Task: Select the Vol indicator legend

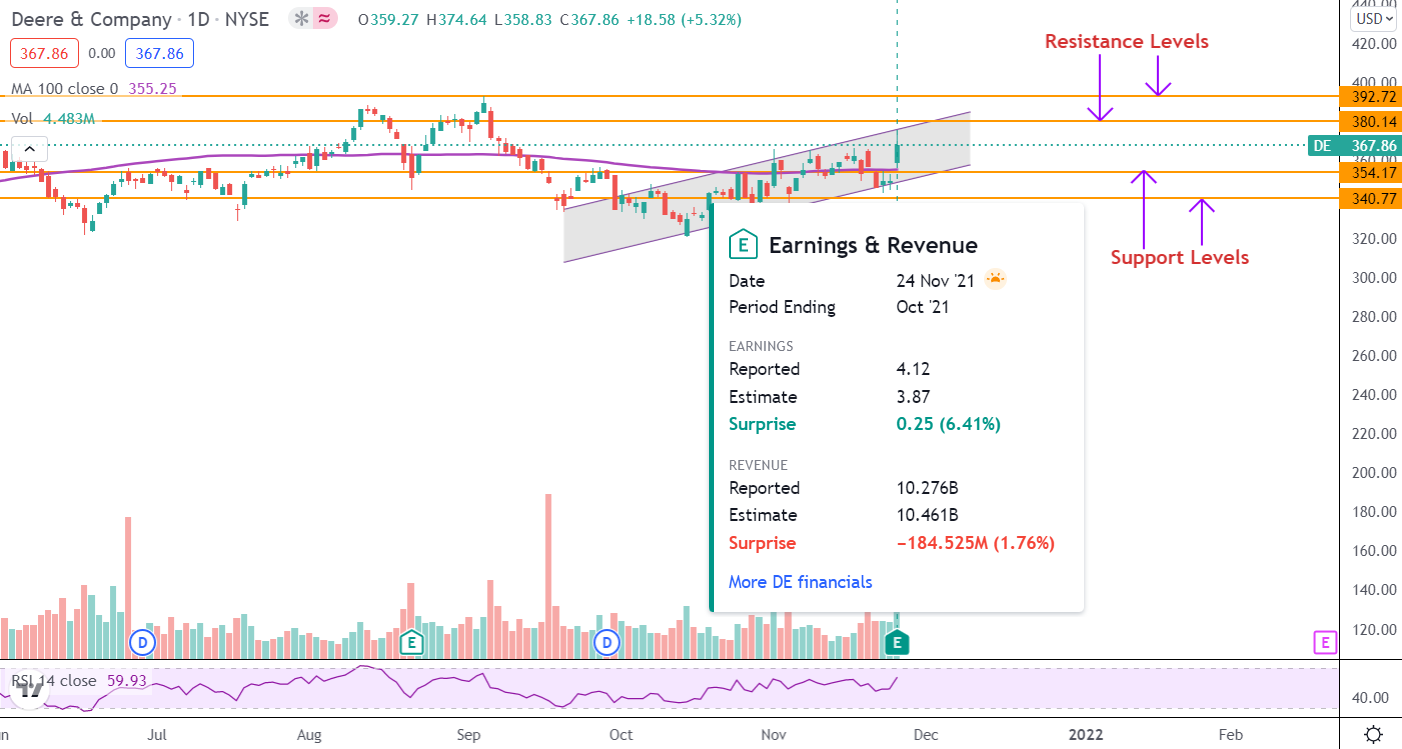Action: coord(24,118)
